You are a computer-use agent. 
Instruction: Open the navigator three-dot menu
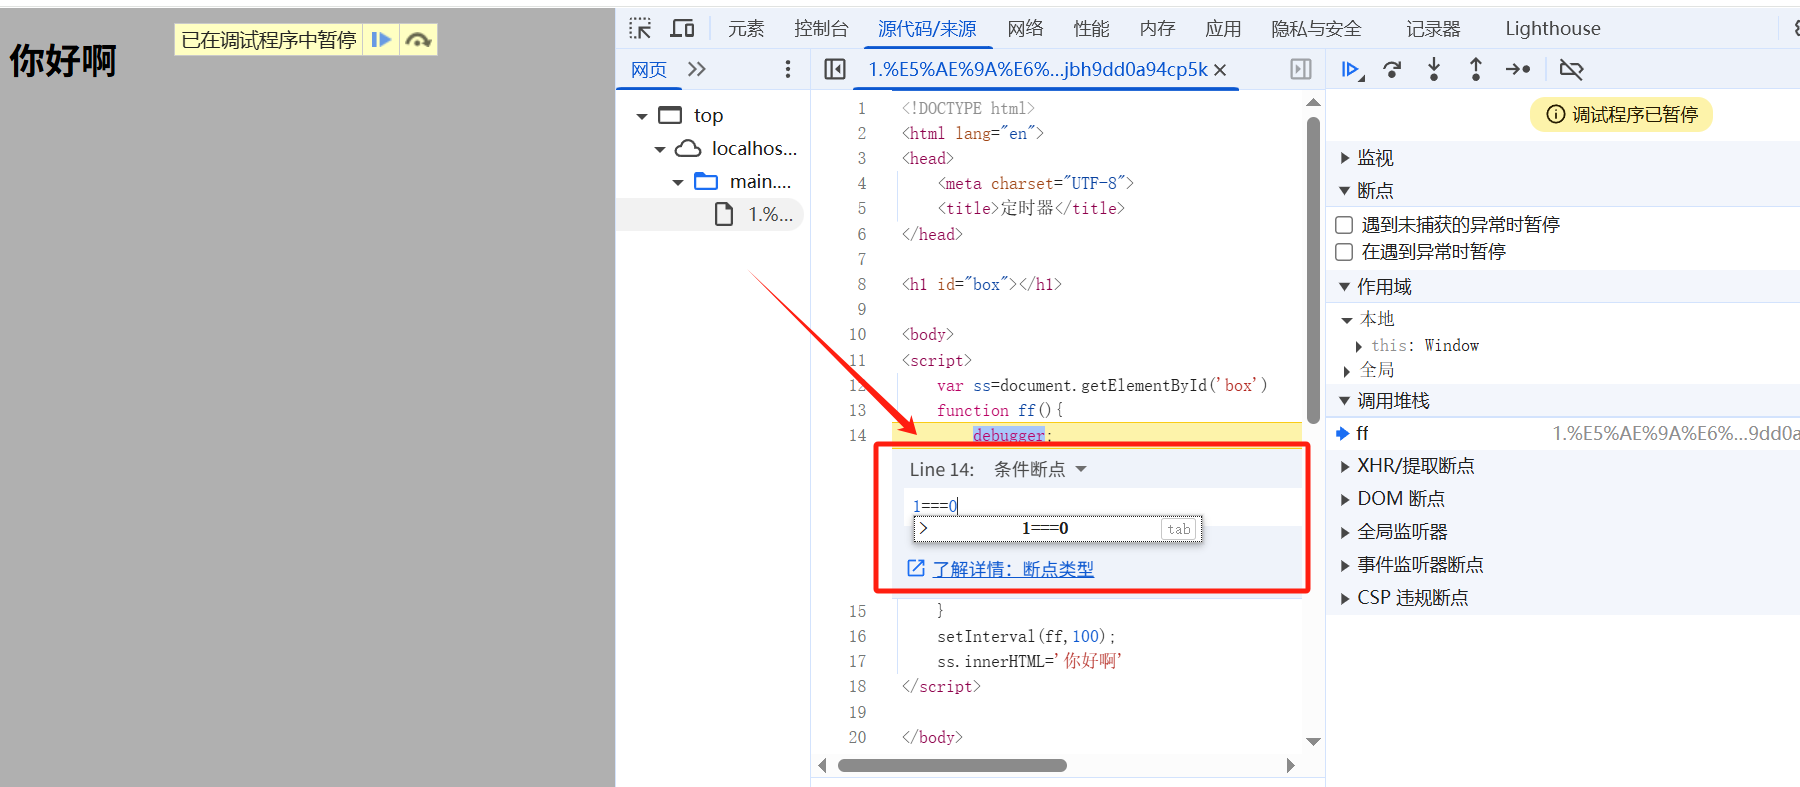click(788, 69)
